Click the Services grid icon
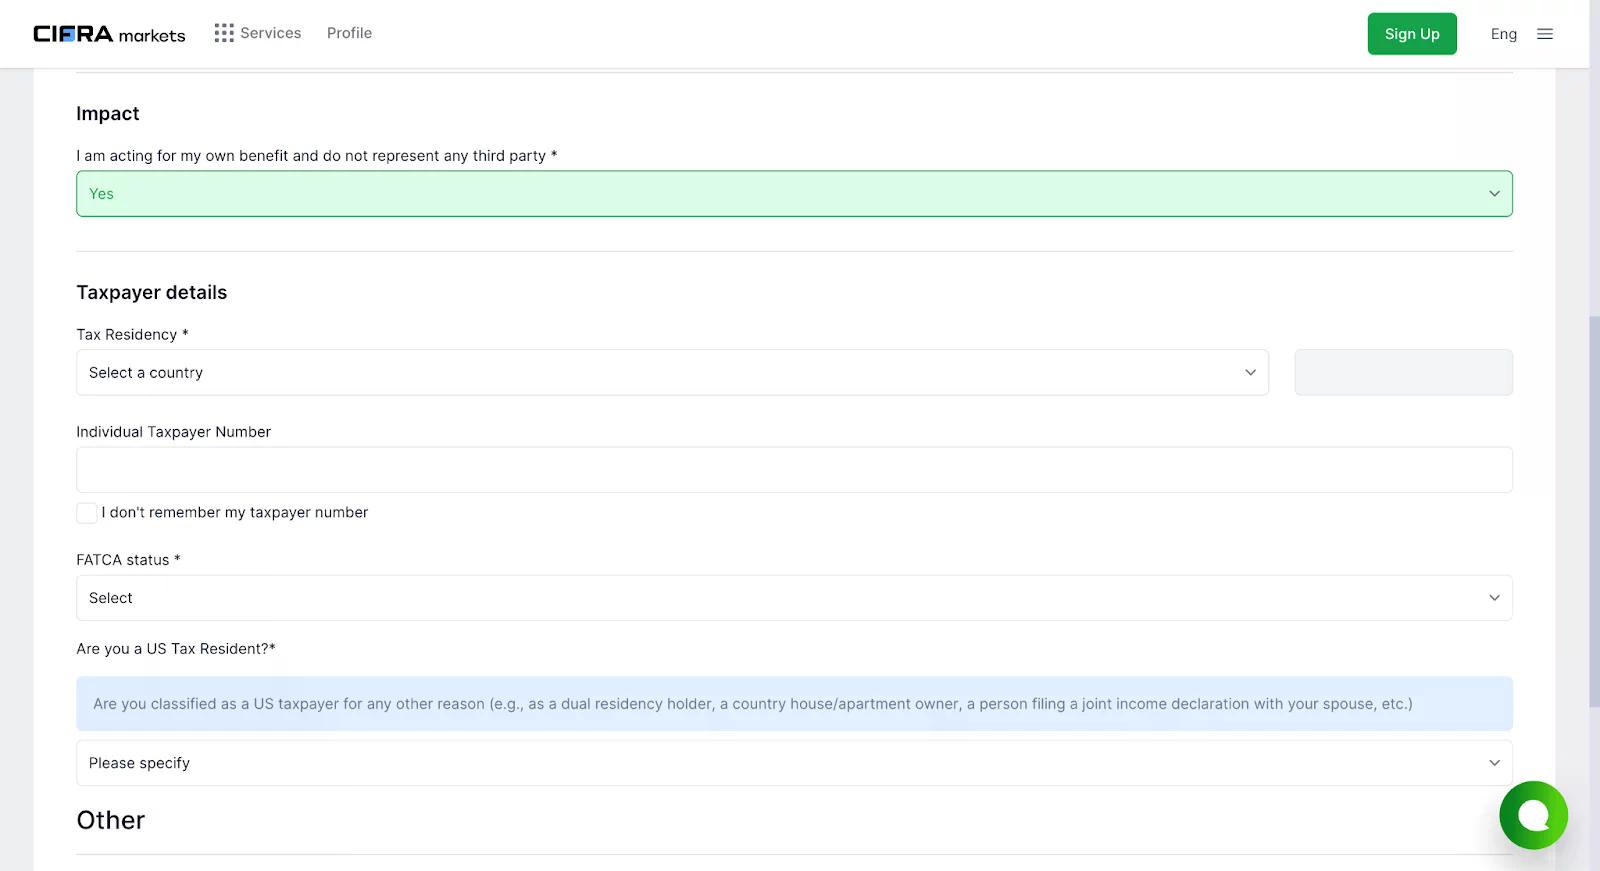Screen dimensions: 1600x871 point(224,33)
